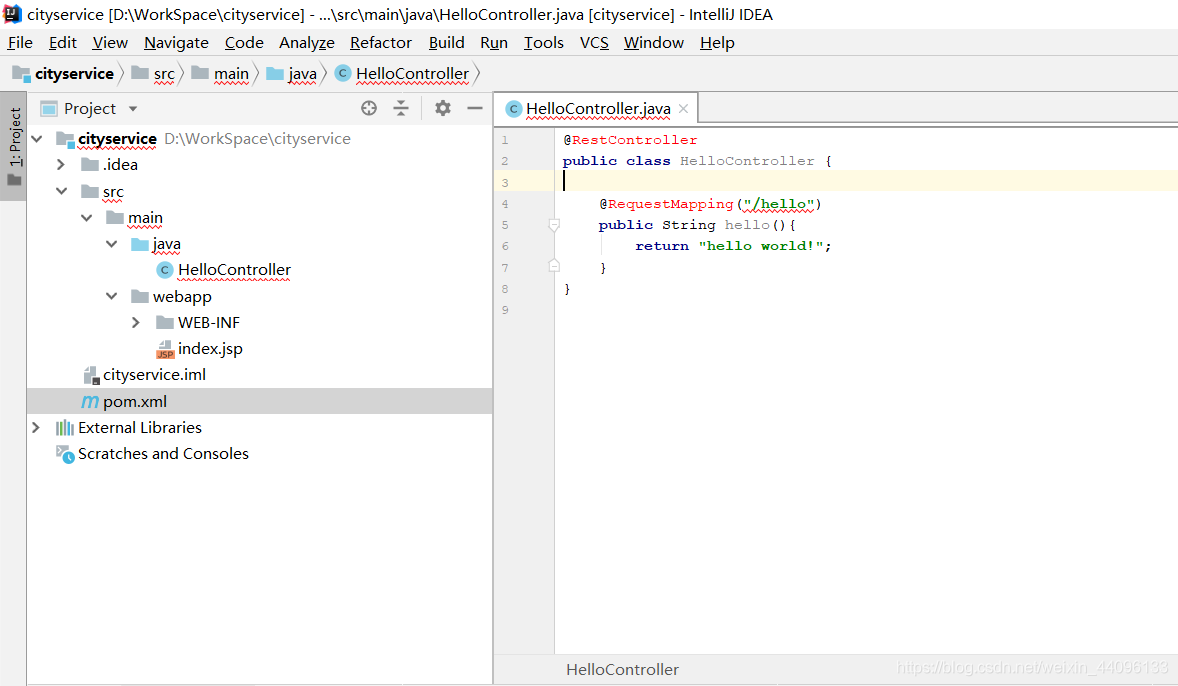Collapse the cityservice root node
Image resolution: width=1178 pixels, height=686 pixels.
[x=37, y=138]
